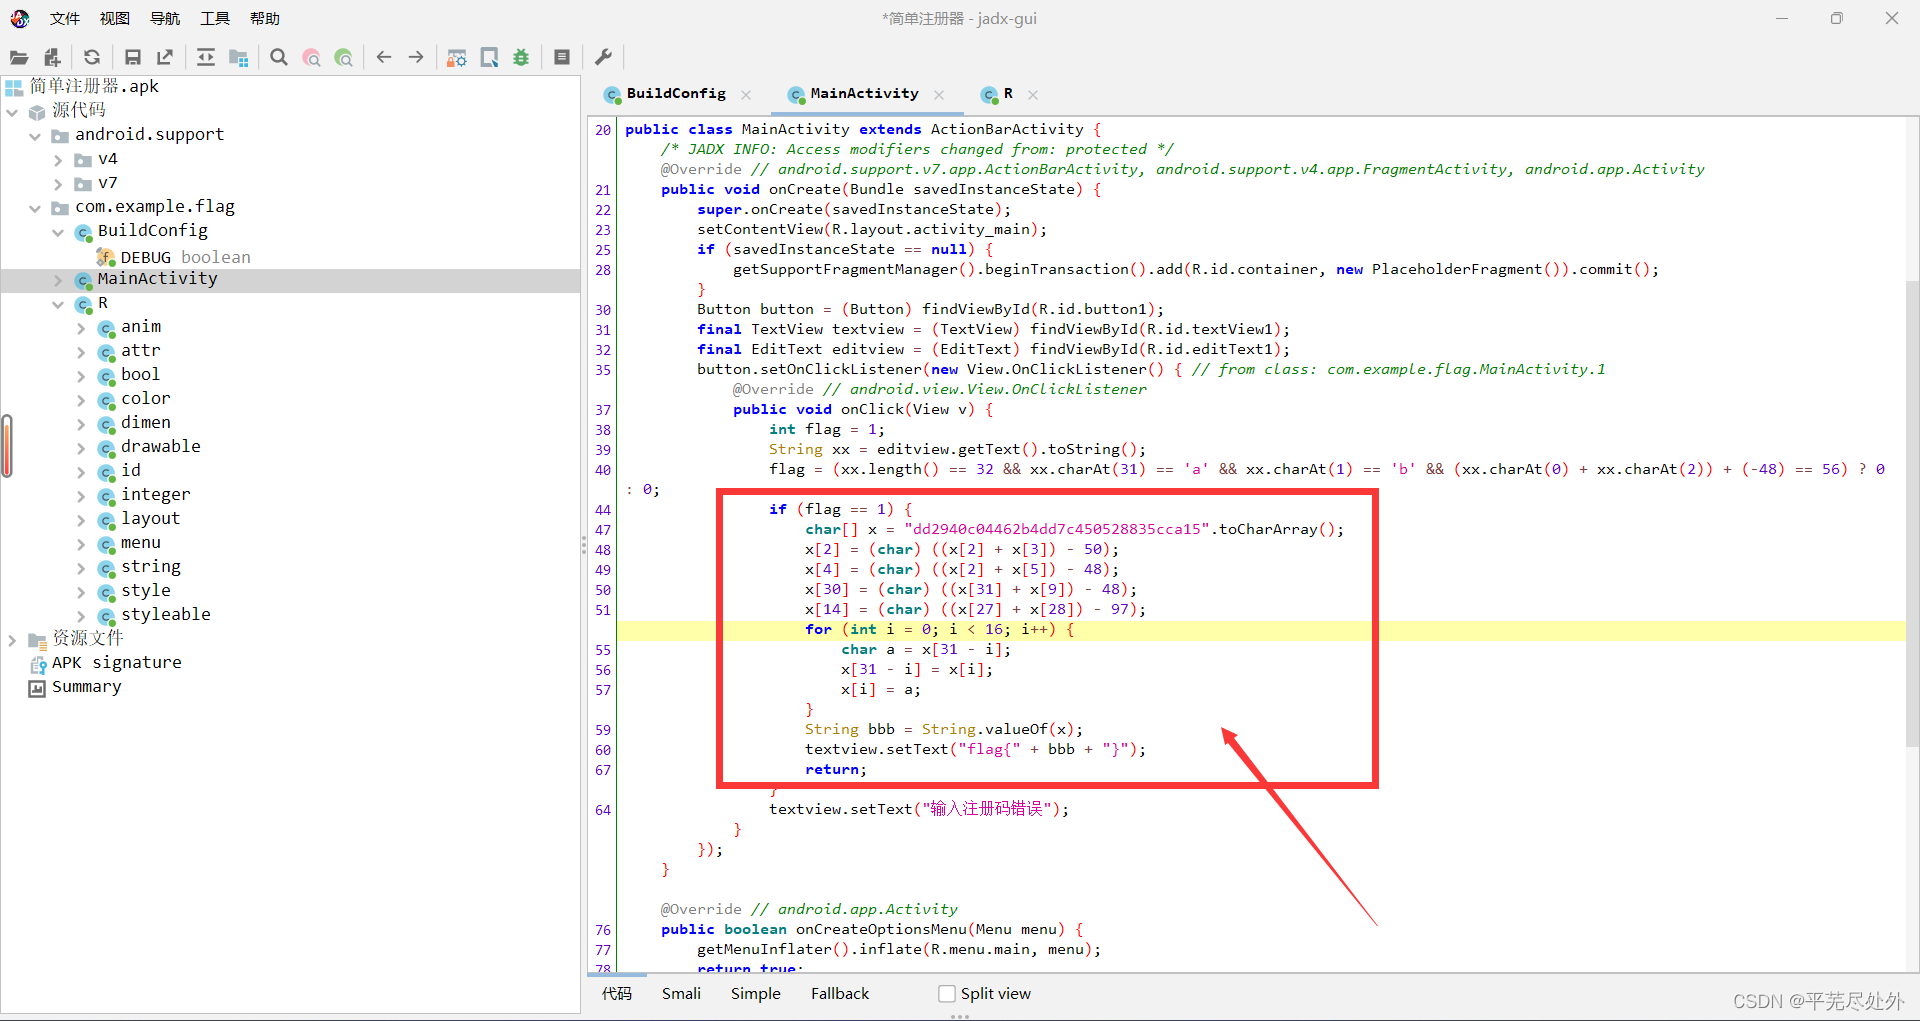Open Text search with magnifier icon
The width and height of the screenshot is (1920, 1021).
pyautogui.click(x=279, y=58)
